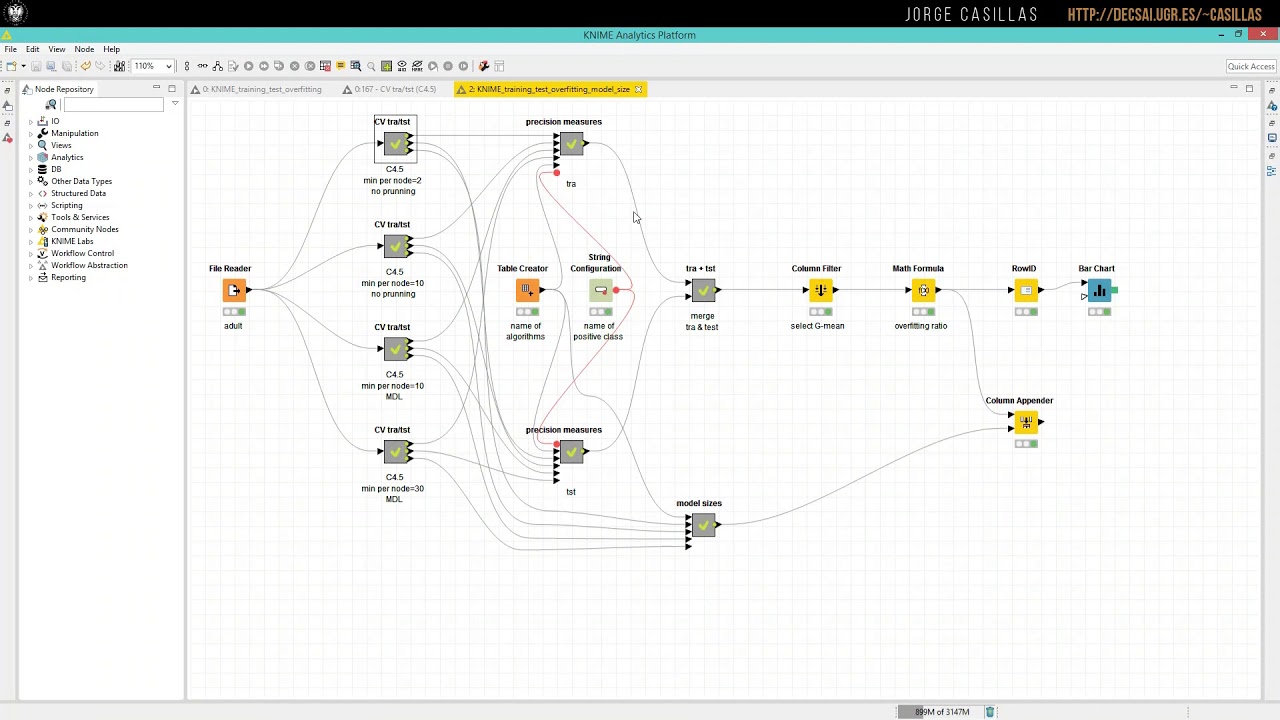The width and height of the screenshot is (1280, 720).
Task: Open the View menu
Action: (57, 49)
